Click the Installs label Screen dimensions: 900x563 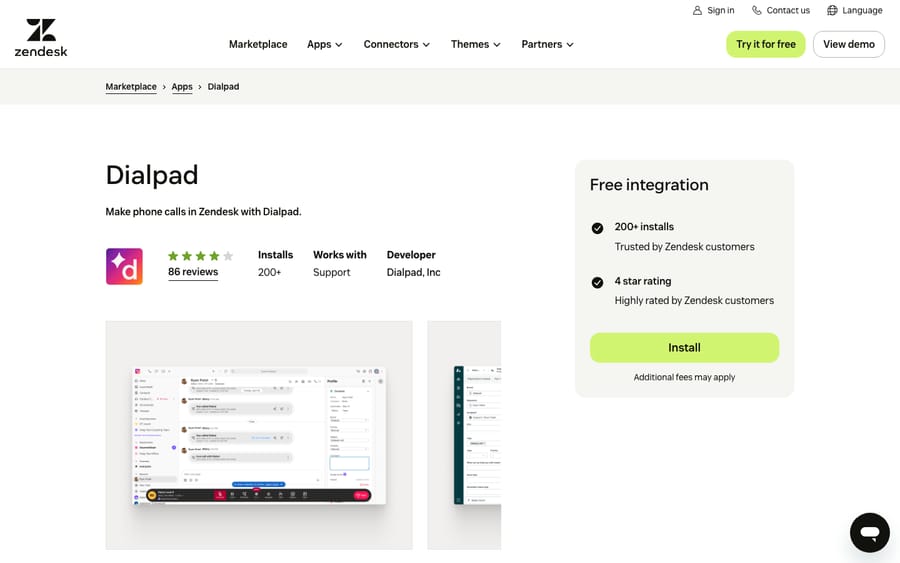point(276,255)
